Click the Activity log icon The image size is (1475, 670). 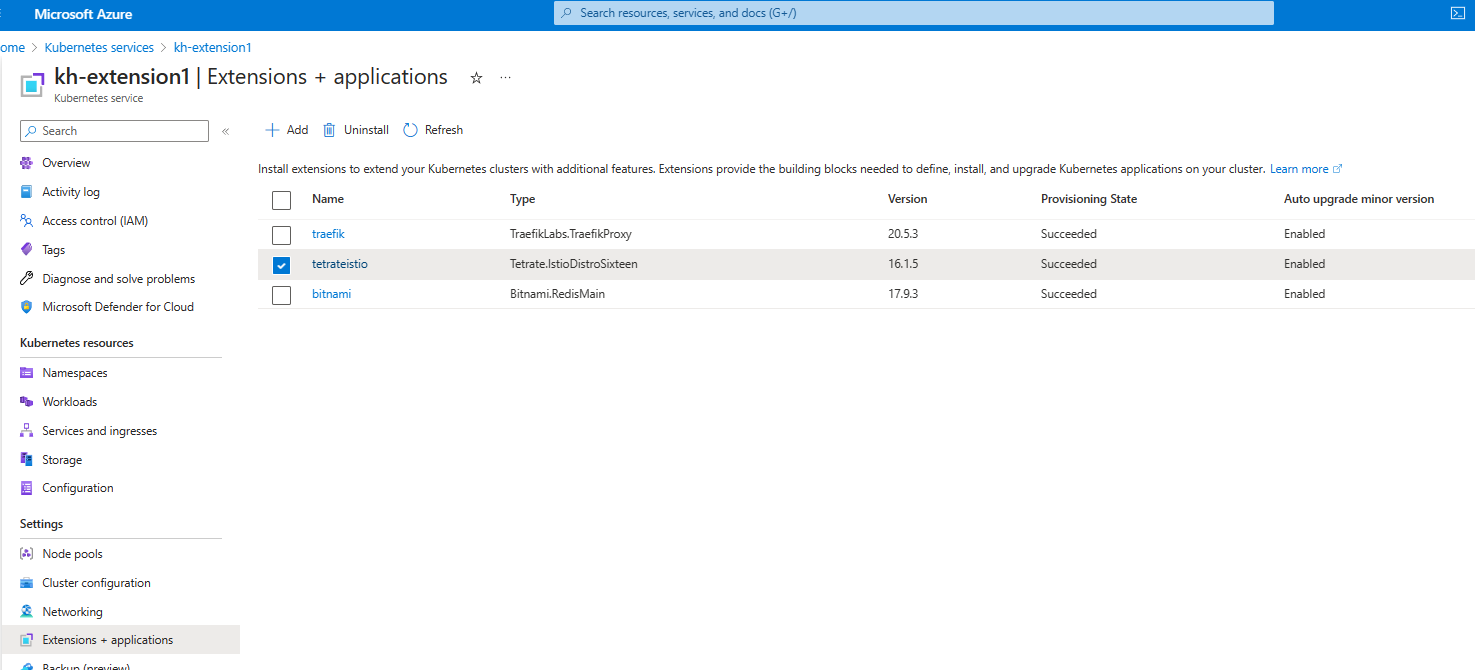27,192
